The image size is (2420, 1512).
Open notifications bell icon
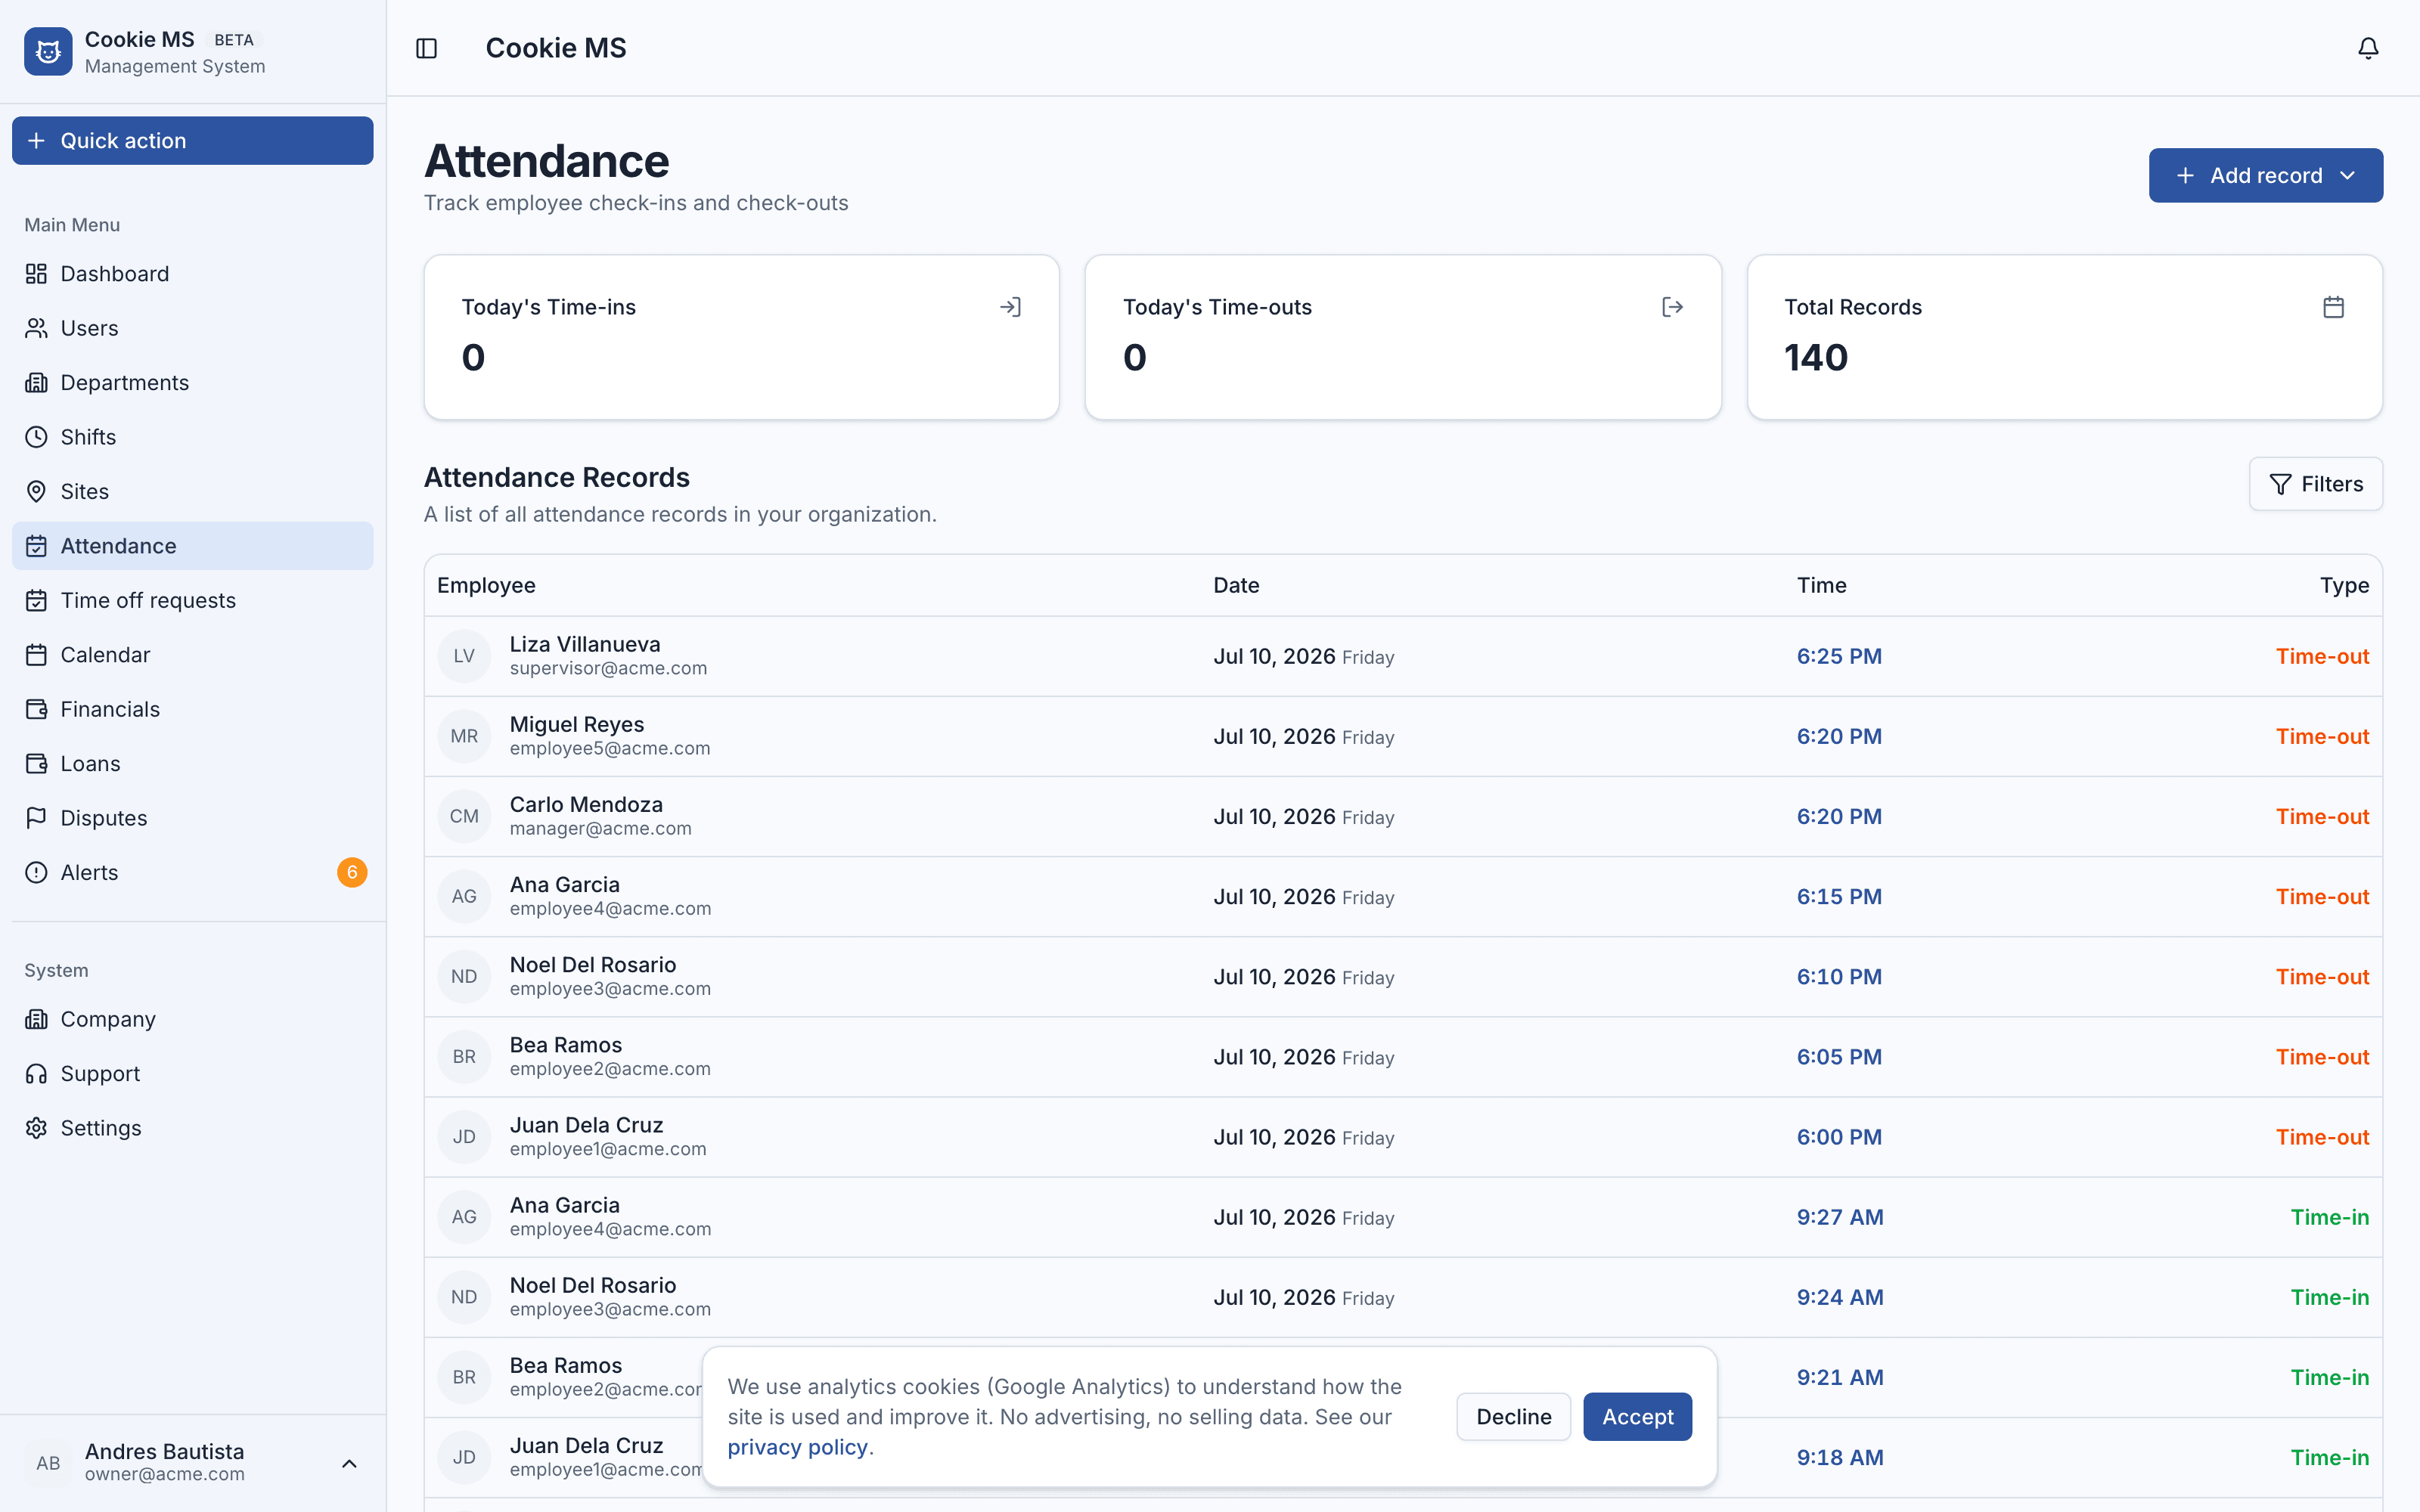[2368, 48]
